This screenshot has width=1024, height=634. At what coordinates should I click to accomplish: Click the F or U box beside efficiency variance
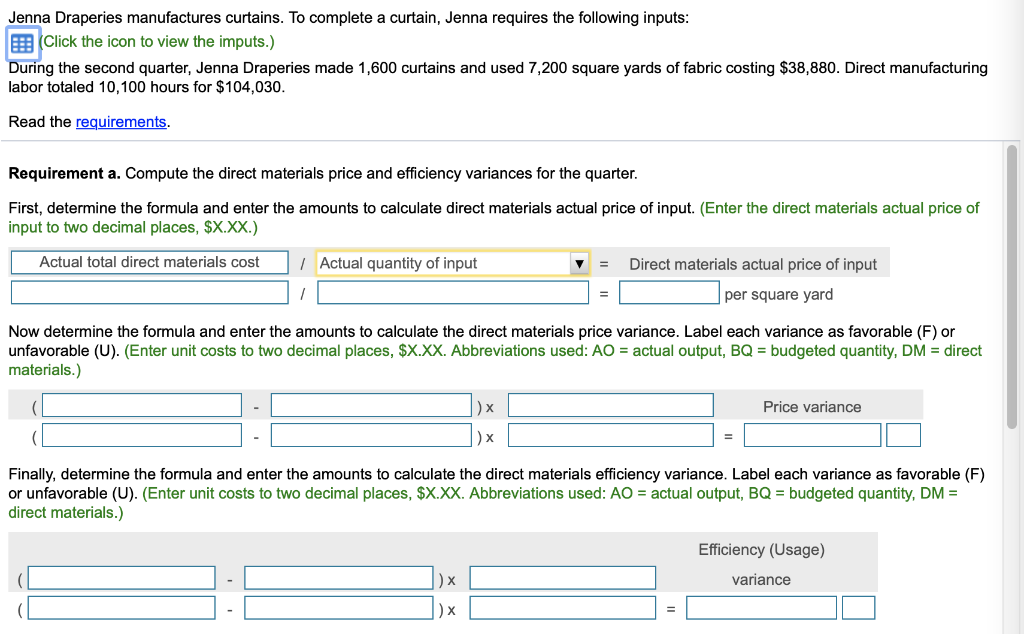858,607
